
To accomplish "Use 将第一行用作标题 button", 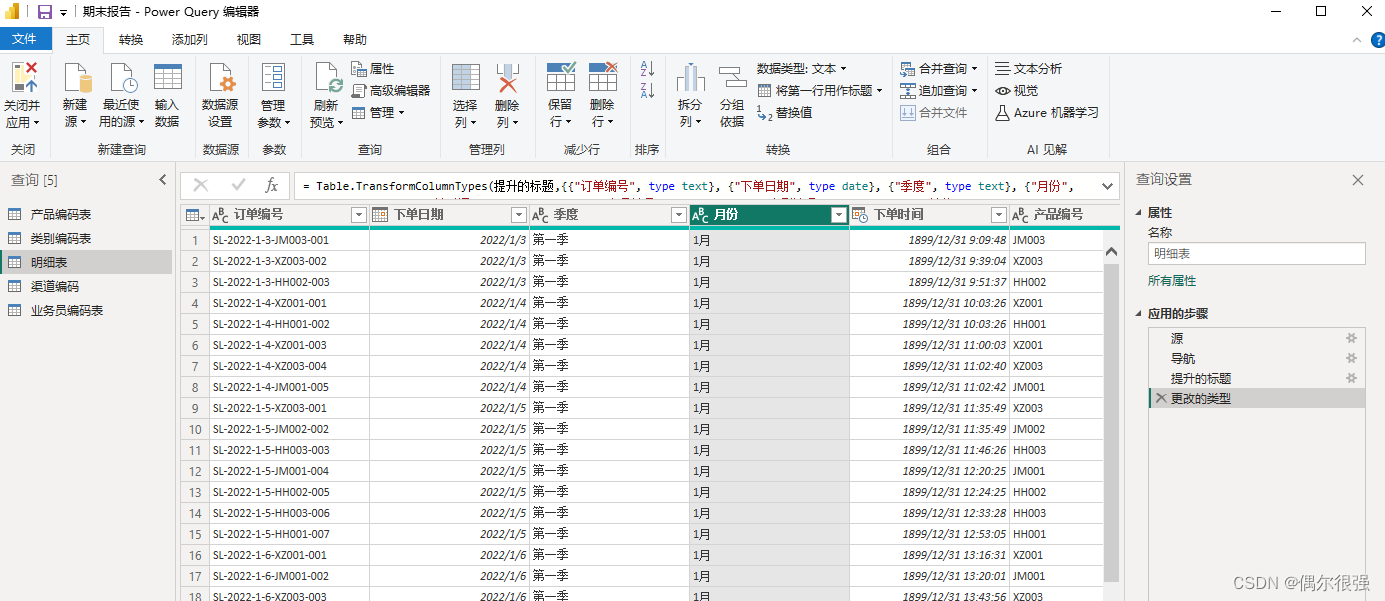I will coord(820,91).
